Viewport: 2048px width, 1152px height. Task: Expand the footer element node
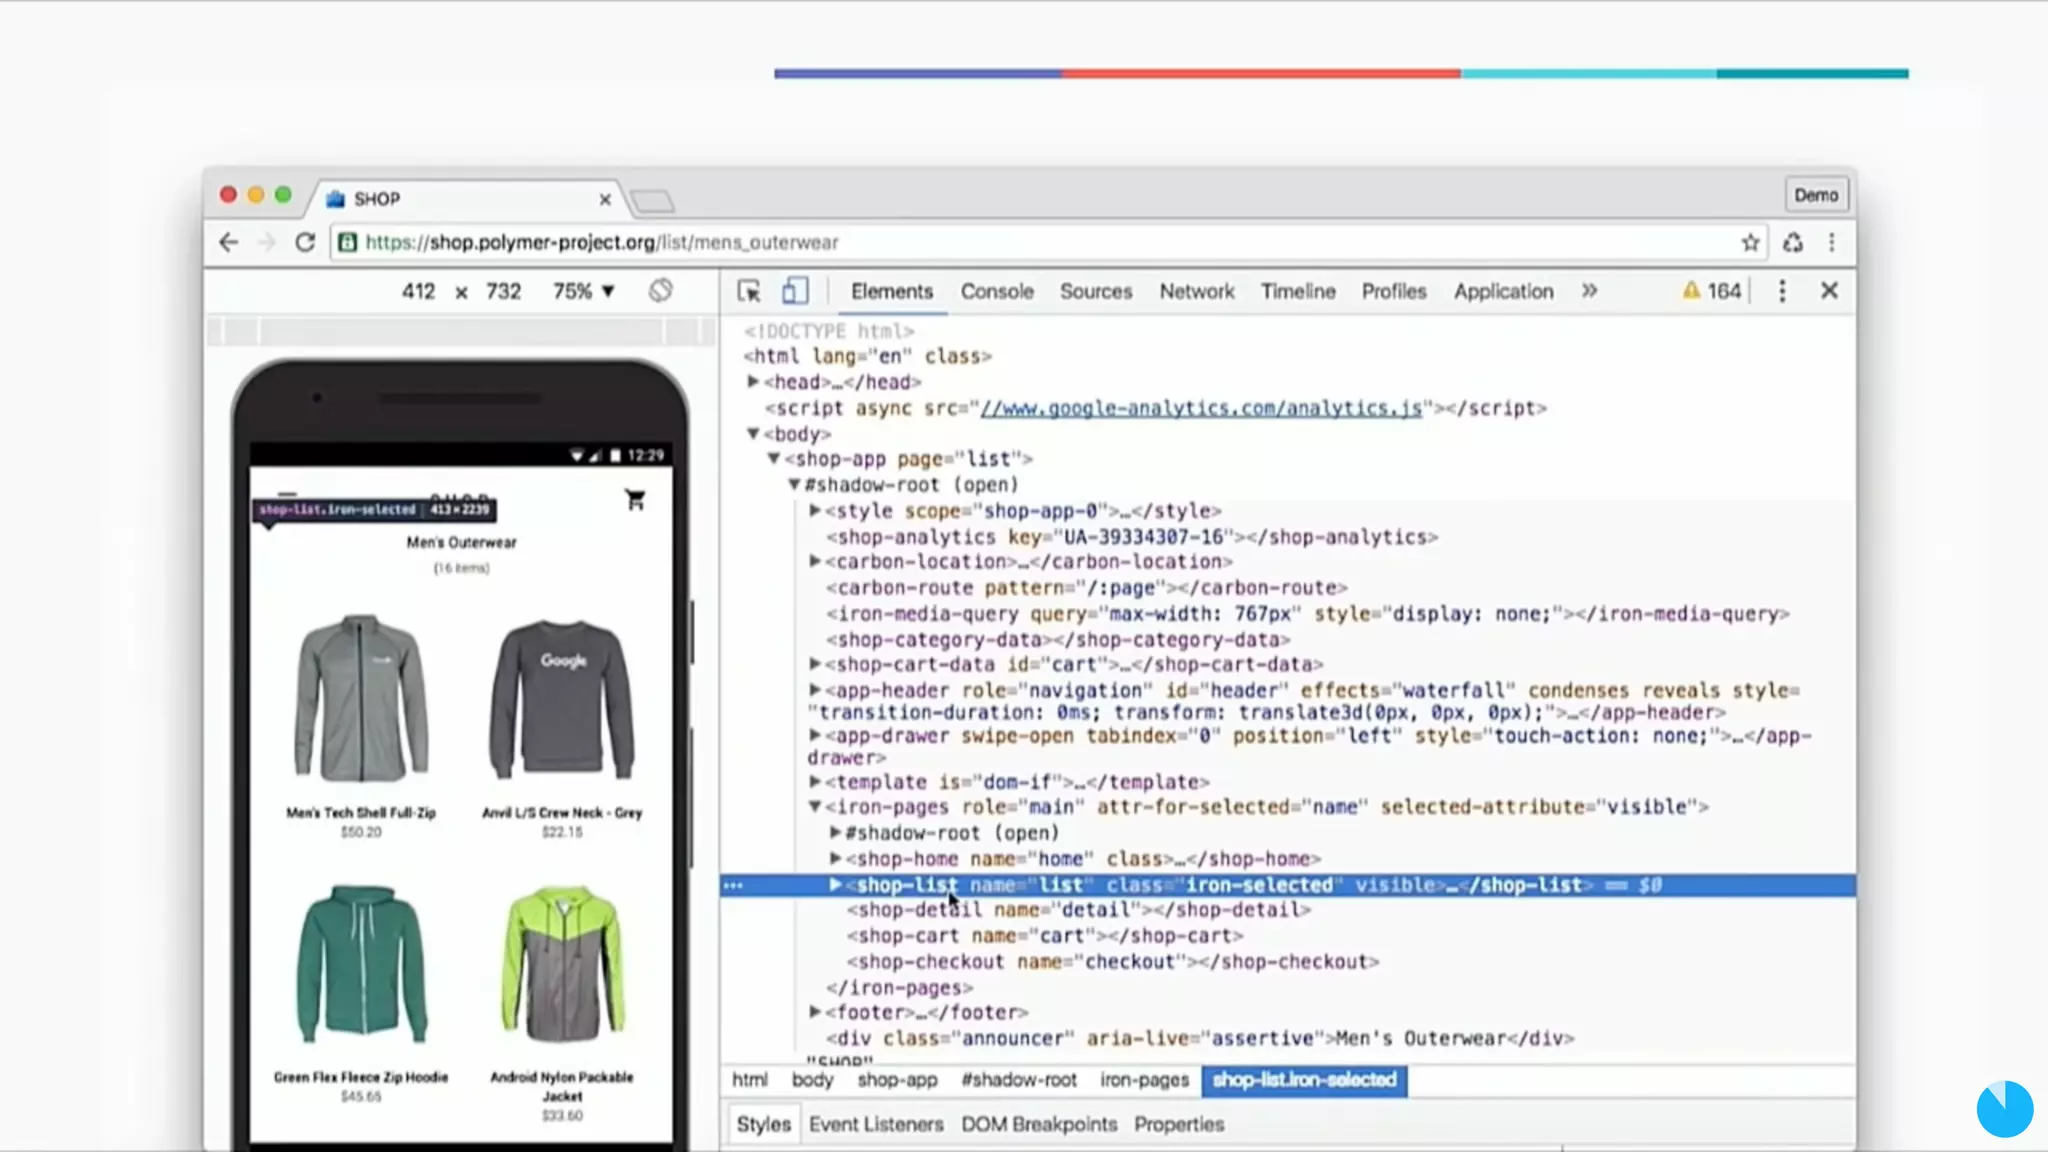tap(815, 1013)
